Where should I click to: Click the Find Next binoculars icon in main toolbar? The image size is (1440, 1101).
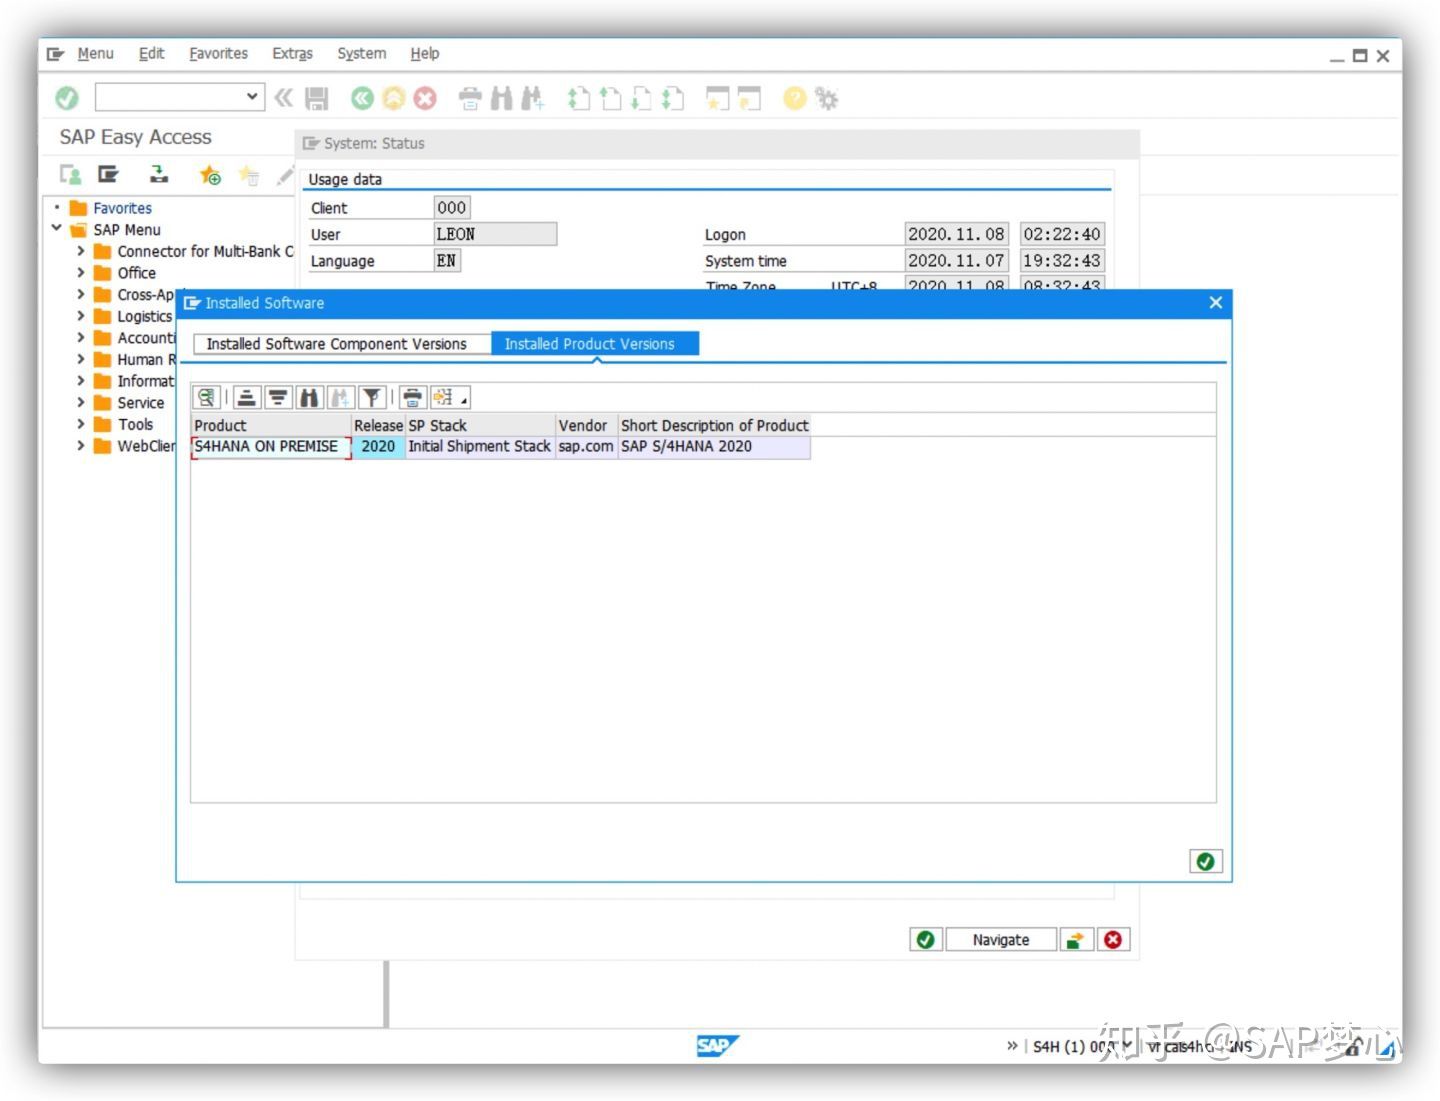point(532,98)
